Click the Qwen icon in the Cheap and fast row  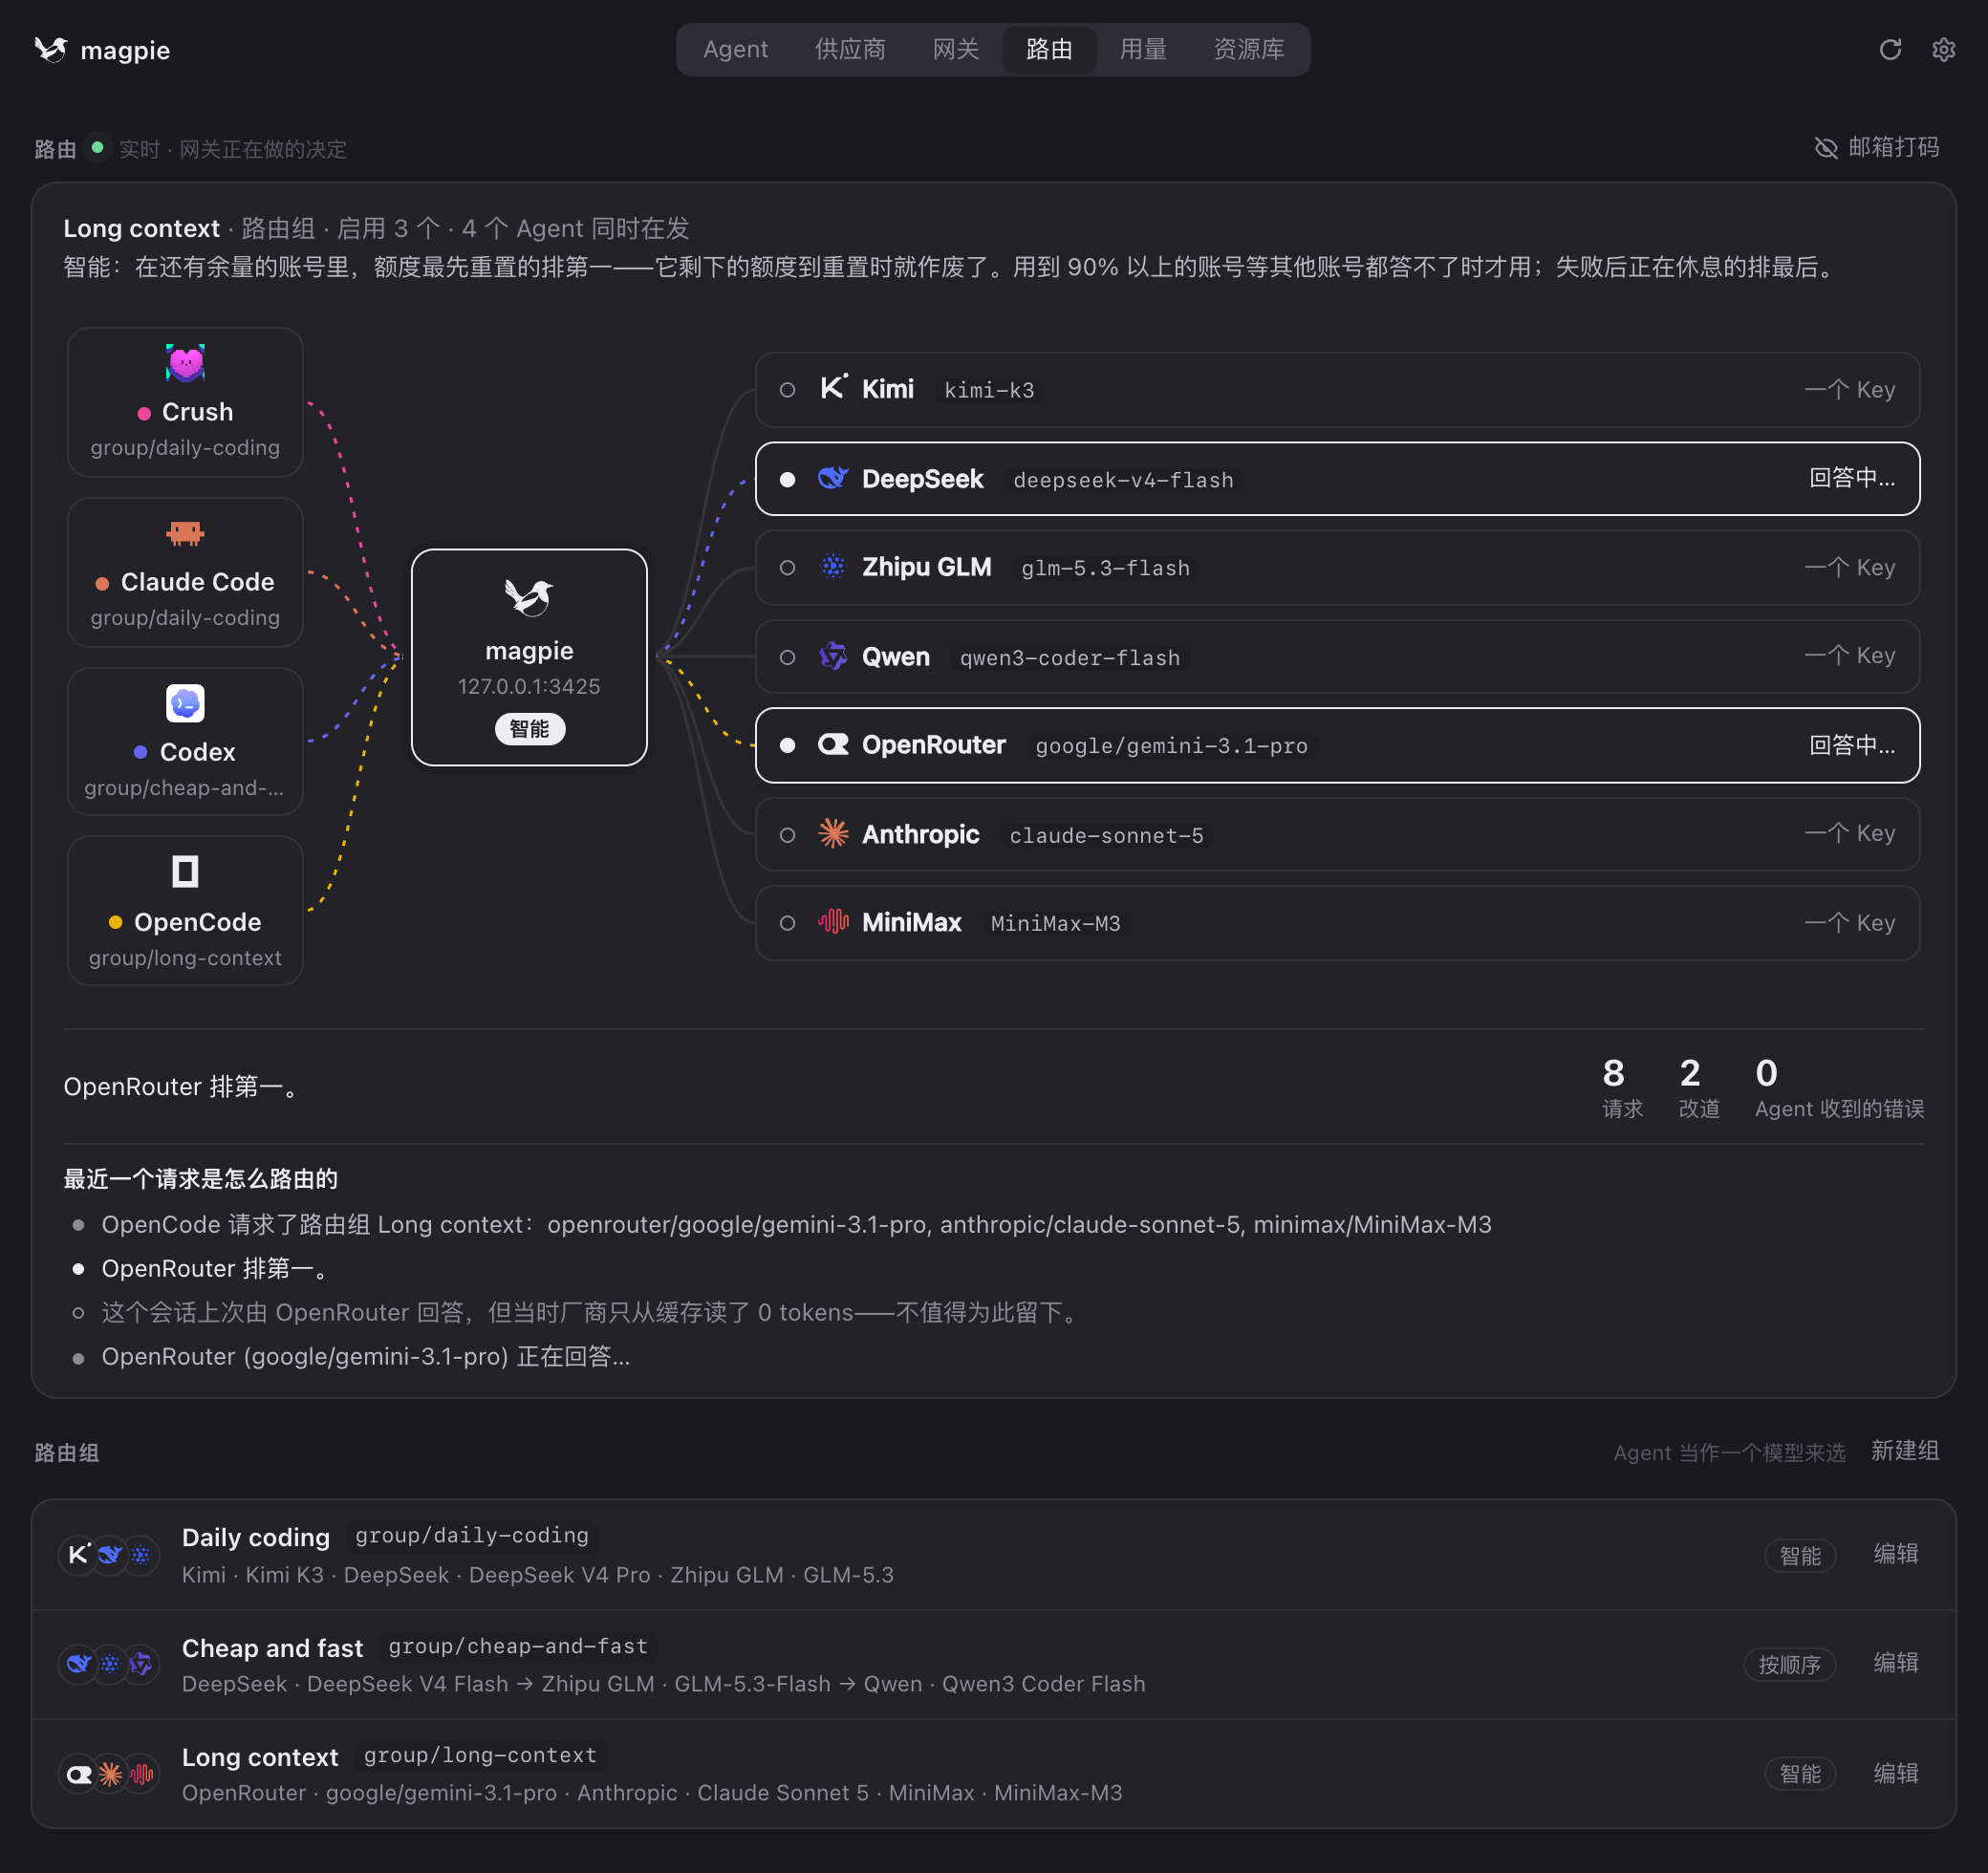tap(141, 1664)
